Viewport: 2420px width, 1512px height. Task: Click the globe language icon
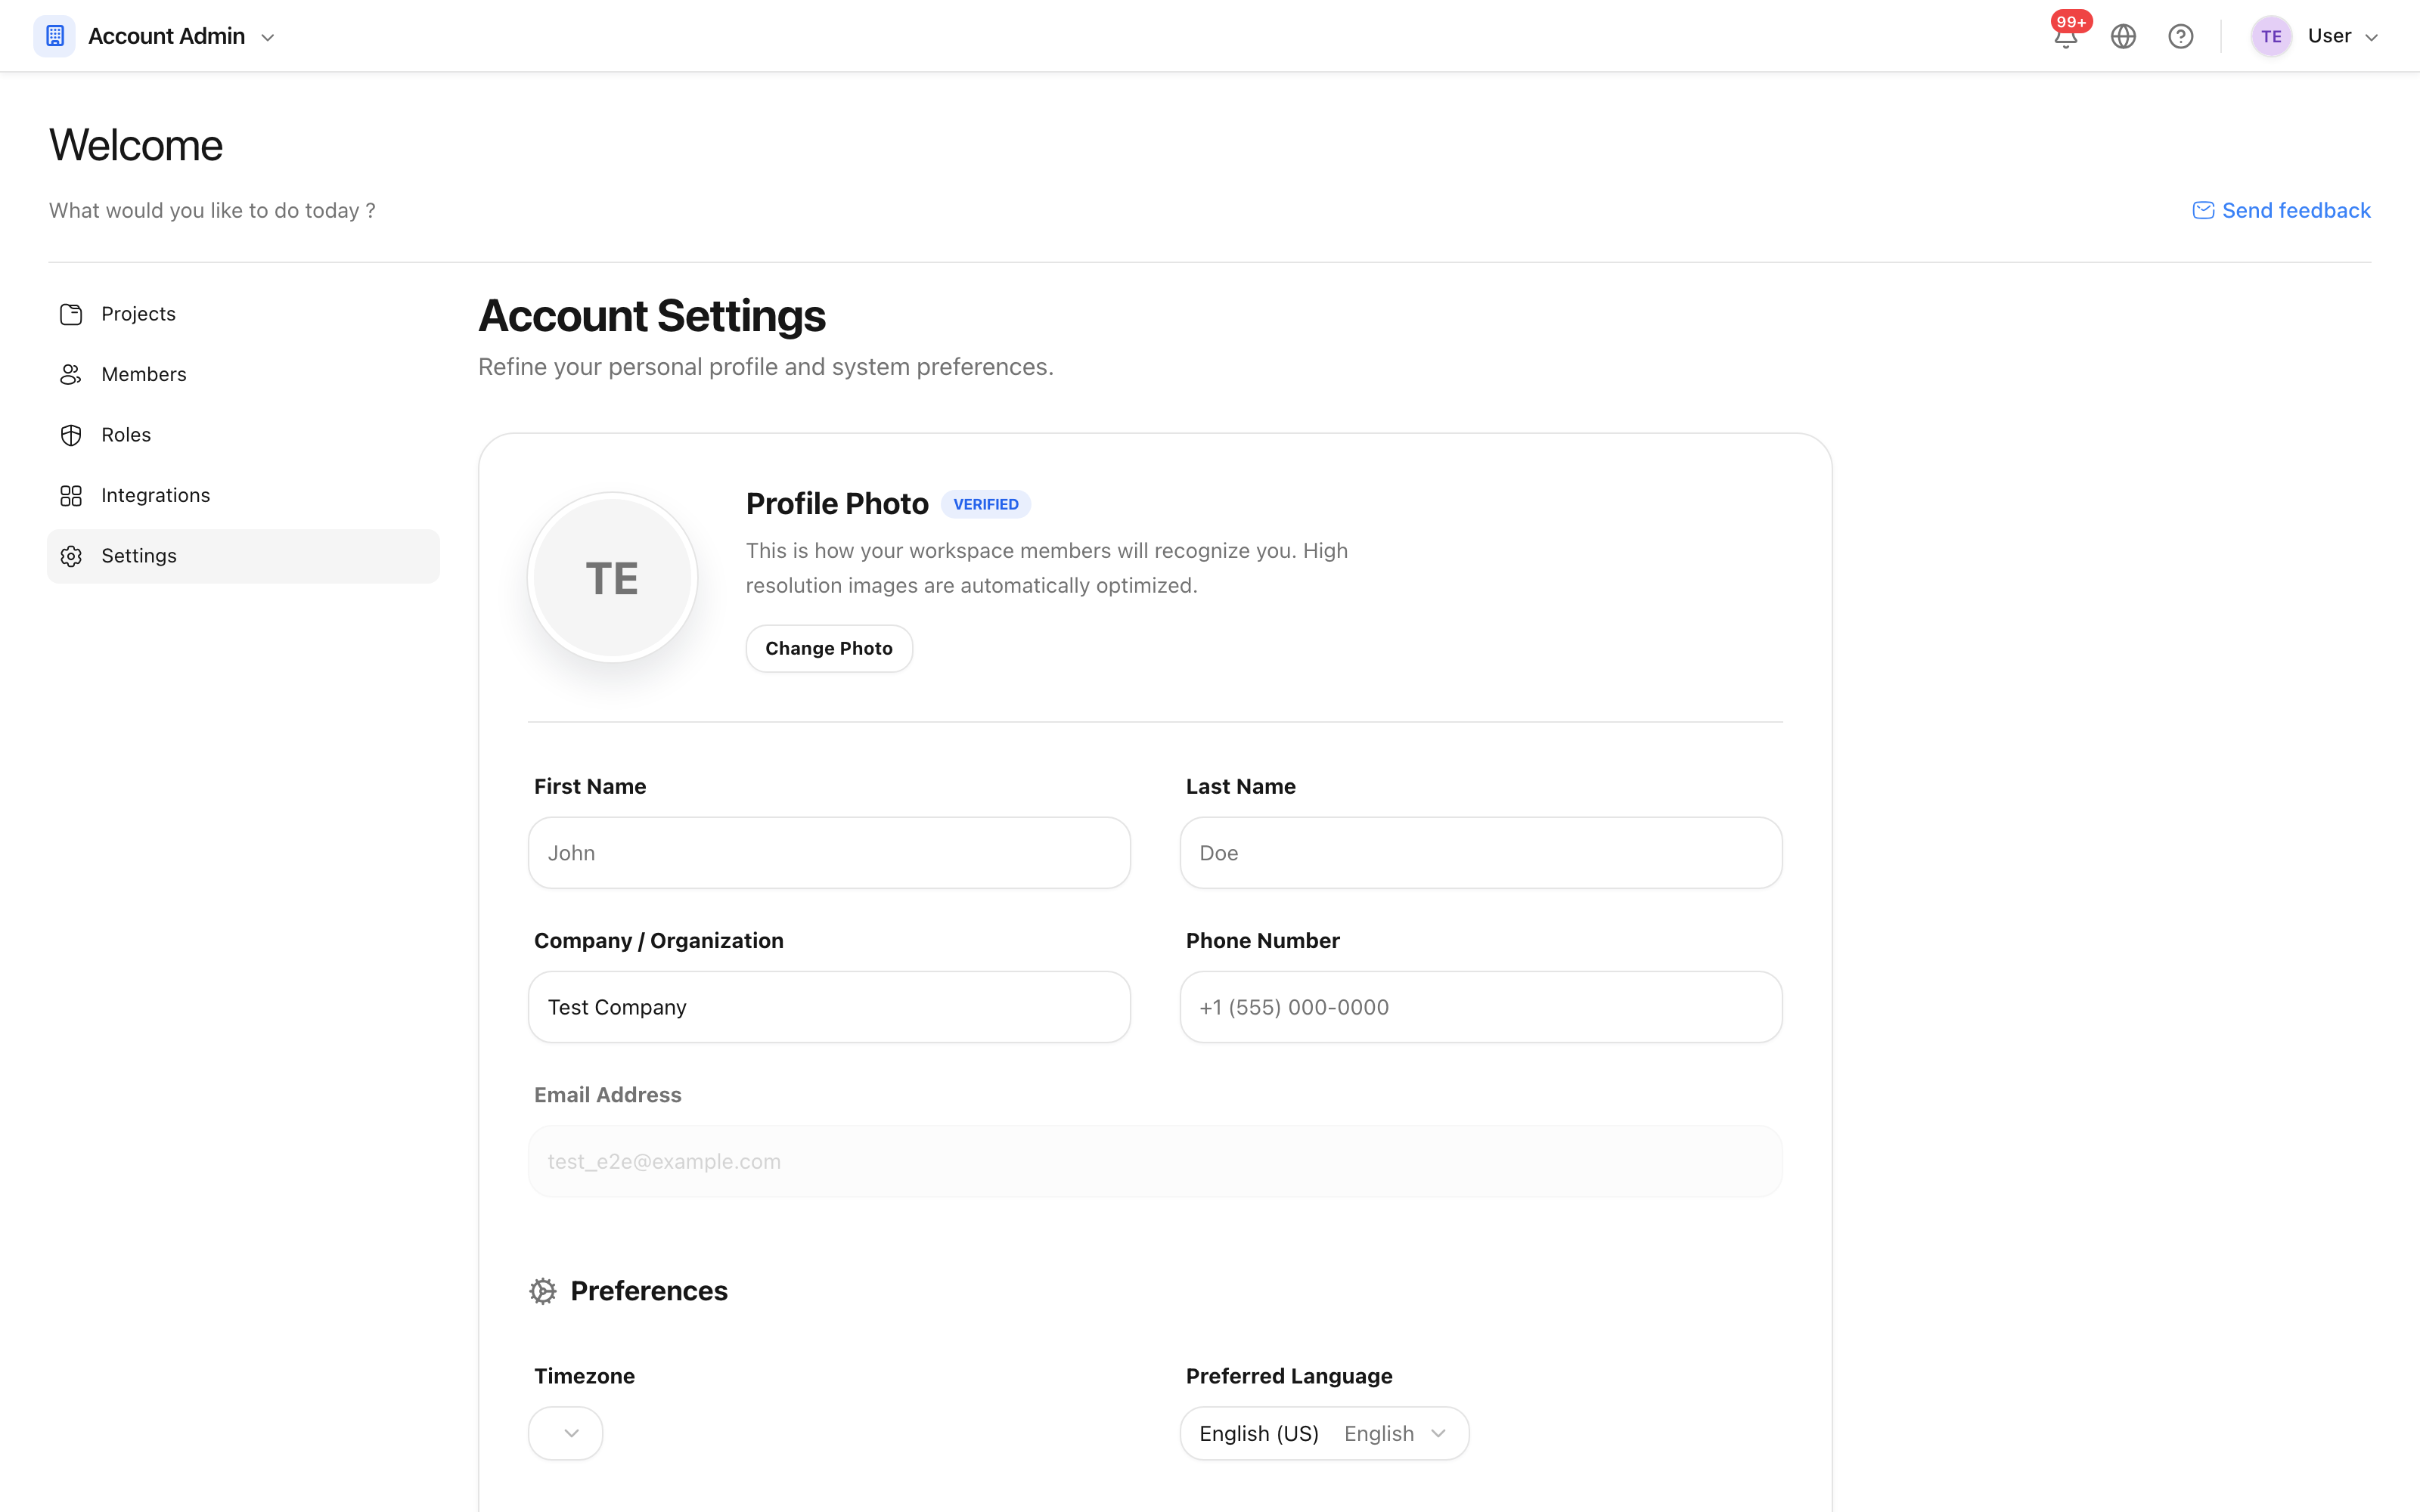pos(2123,37)
